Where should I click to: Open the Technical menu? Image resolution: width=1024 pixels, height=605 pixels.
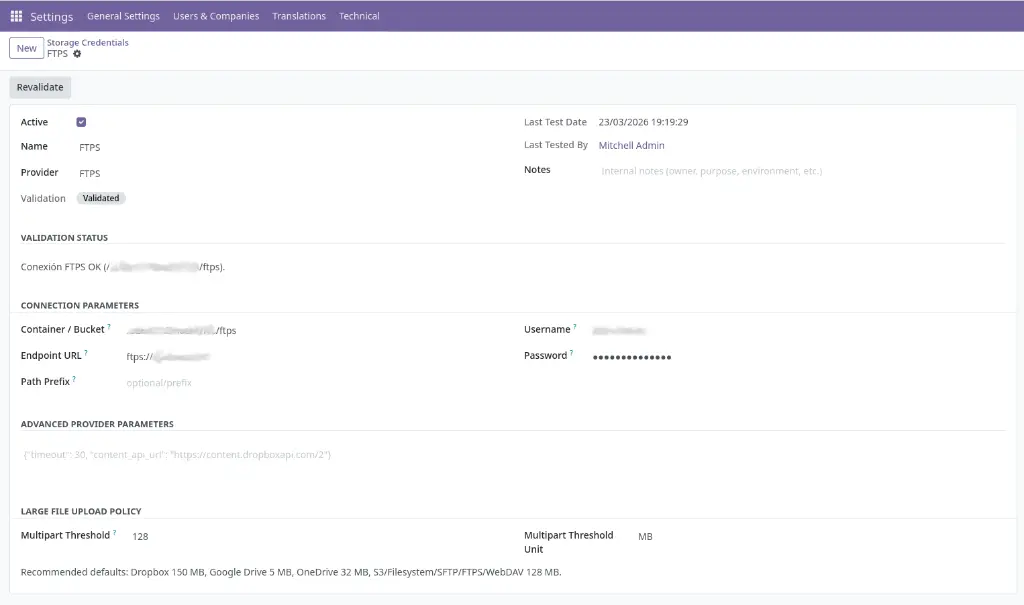pyautogui.click(x=359, y=16)
